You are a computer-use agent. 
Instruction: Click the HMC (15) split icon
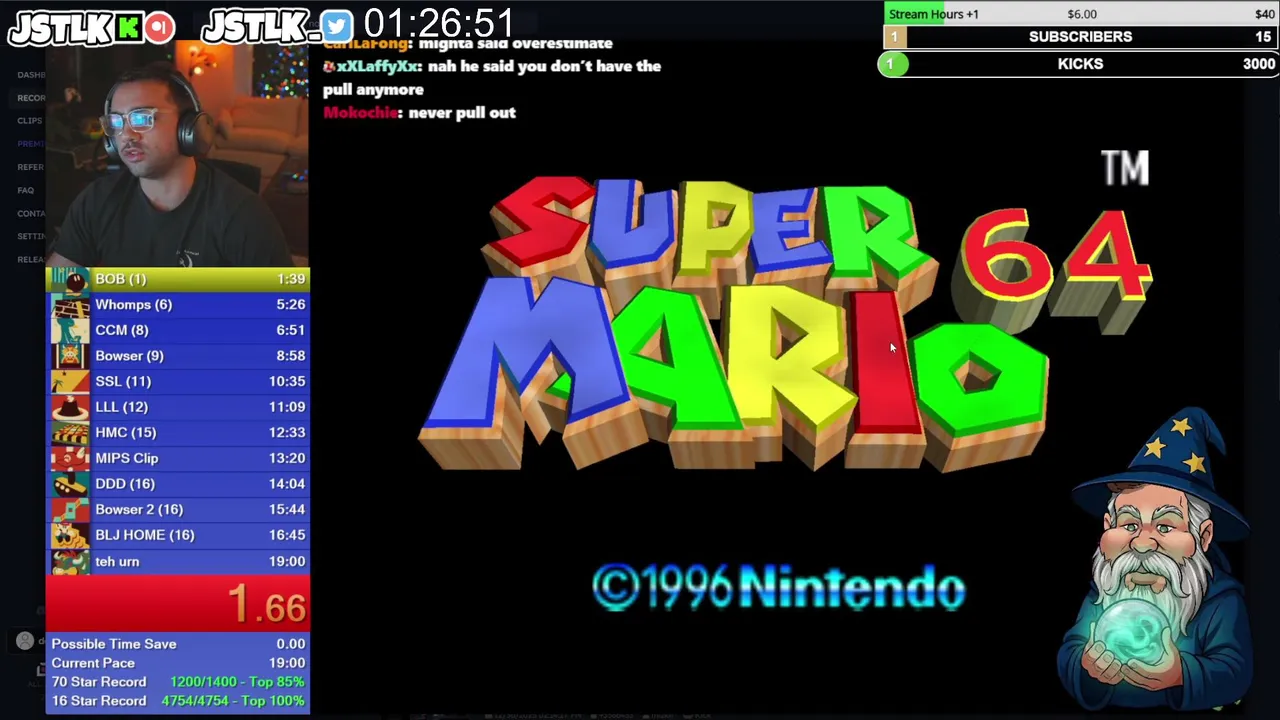click(x=70, y=433)
